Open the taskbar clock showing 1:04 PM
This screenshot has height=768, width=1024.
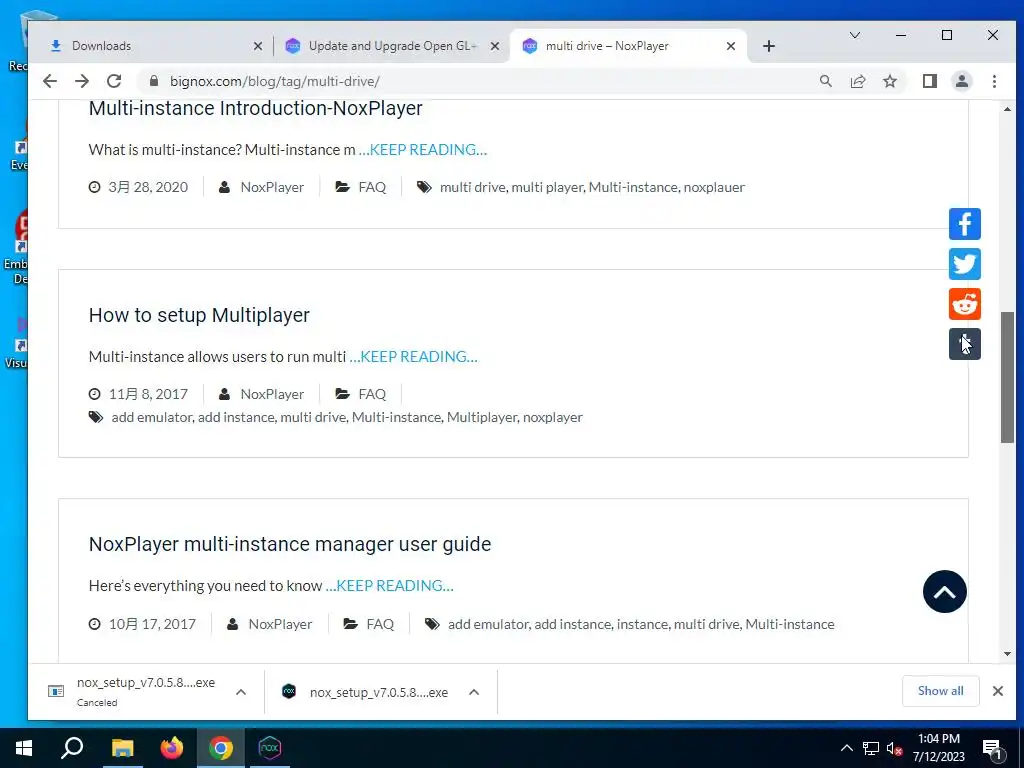tap(939, 748)
